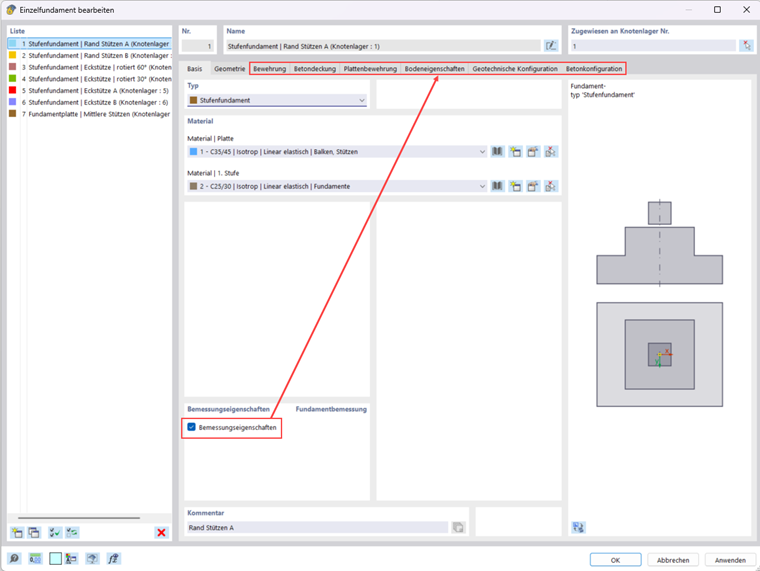Copy selected foundation in list toolbar

pos(34,533)
